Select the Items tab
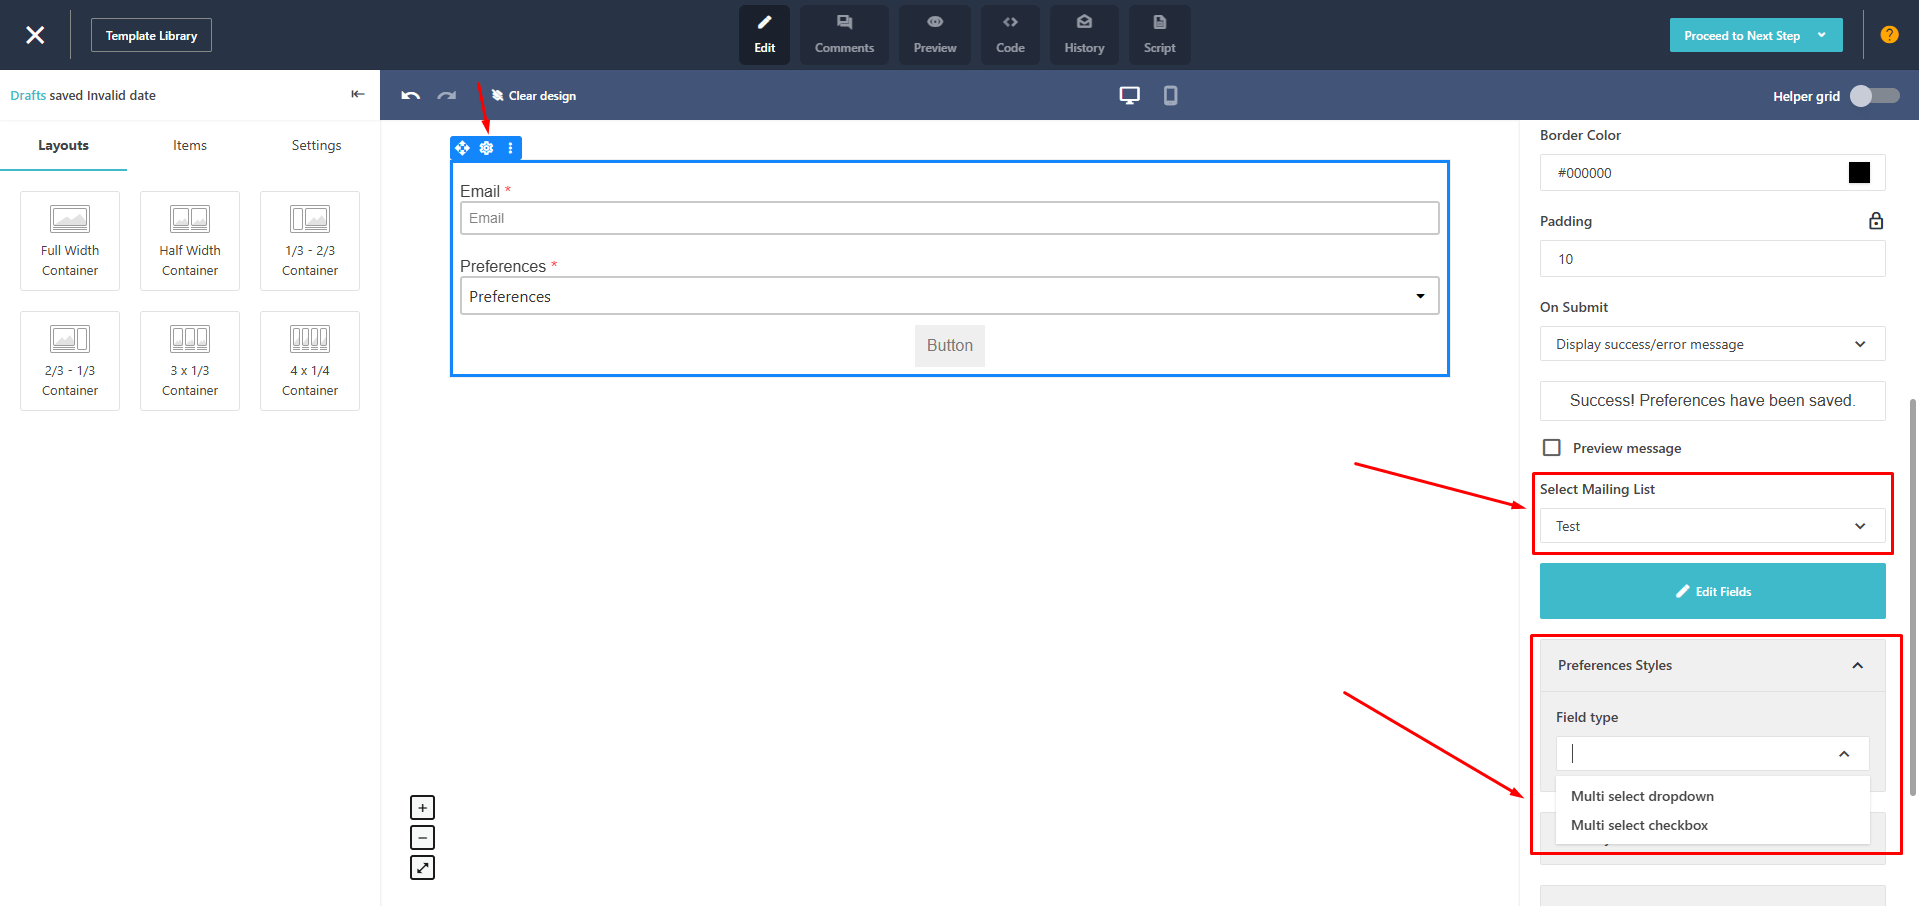This screenshot has width=1919, height=906. (x=190, y=146)
